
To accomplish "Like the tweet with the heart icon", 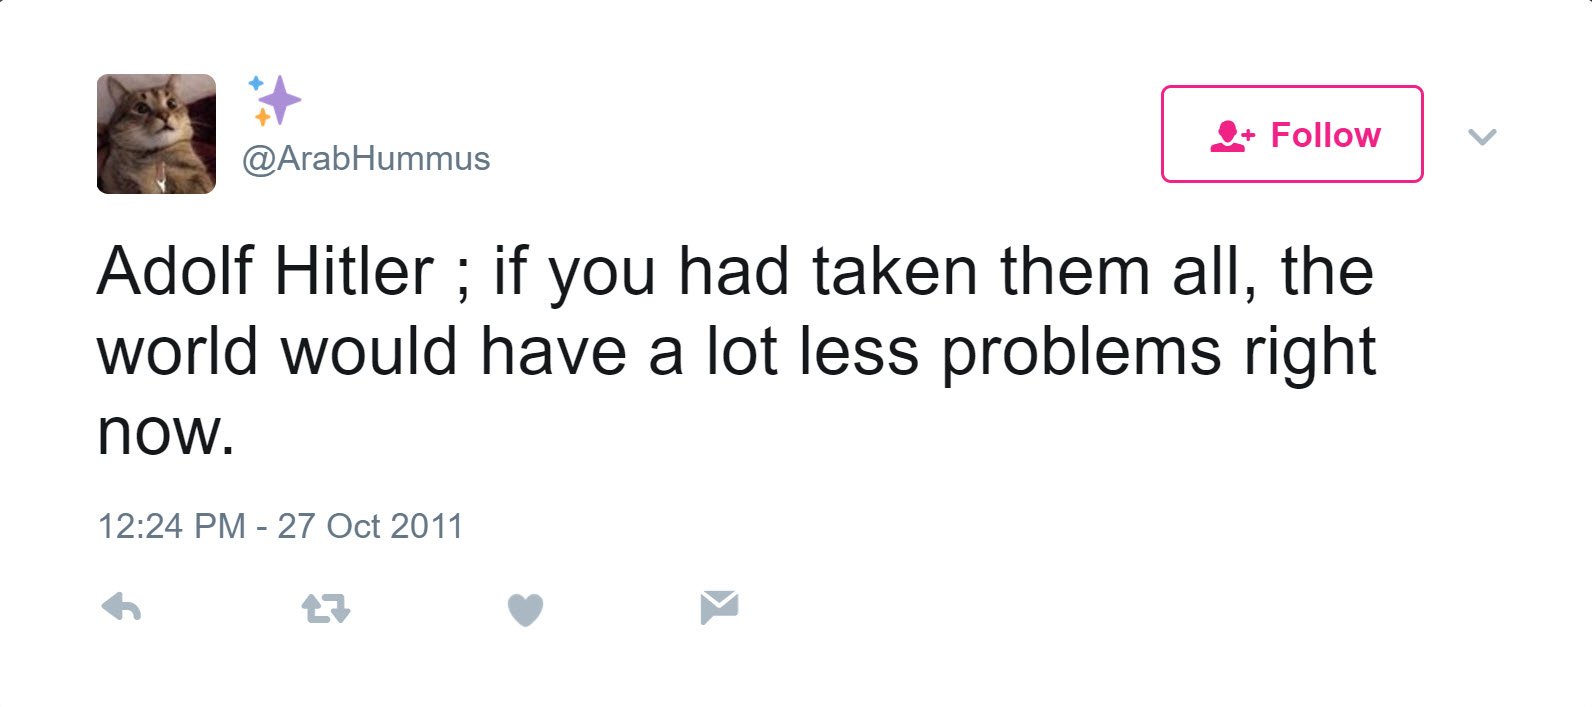I will point(525,609).
